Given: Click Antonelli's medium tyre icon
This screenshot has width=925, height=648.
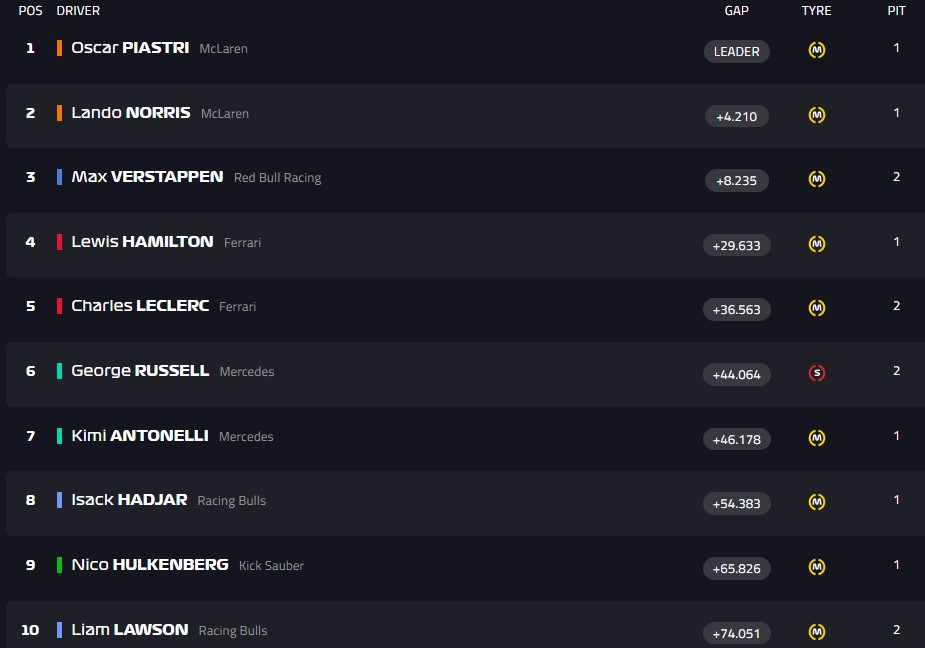Looking at the screenshot, I should pos(817,438).
